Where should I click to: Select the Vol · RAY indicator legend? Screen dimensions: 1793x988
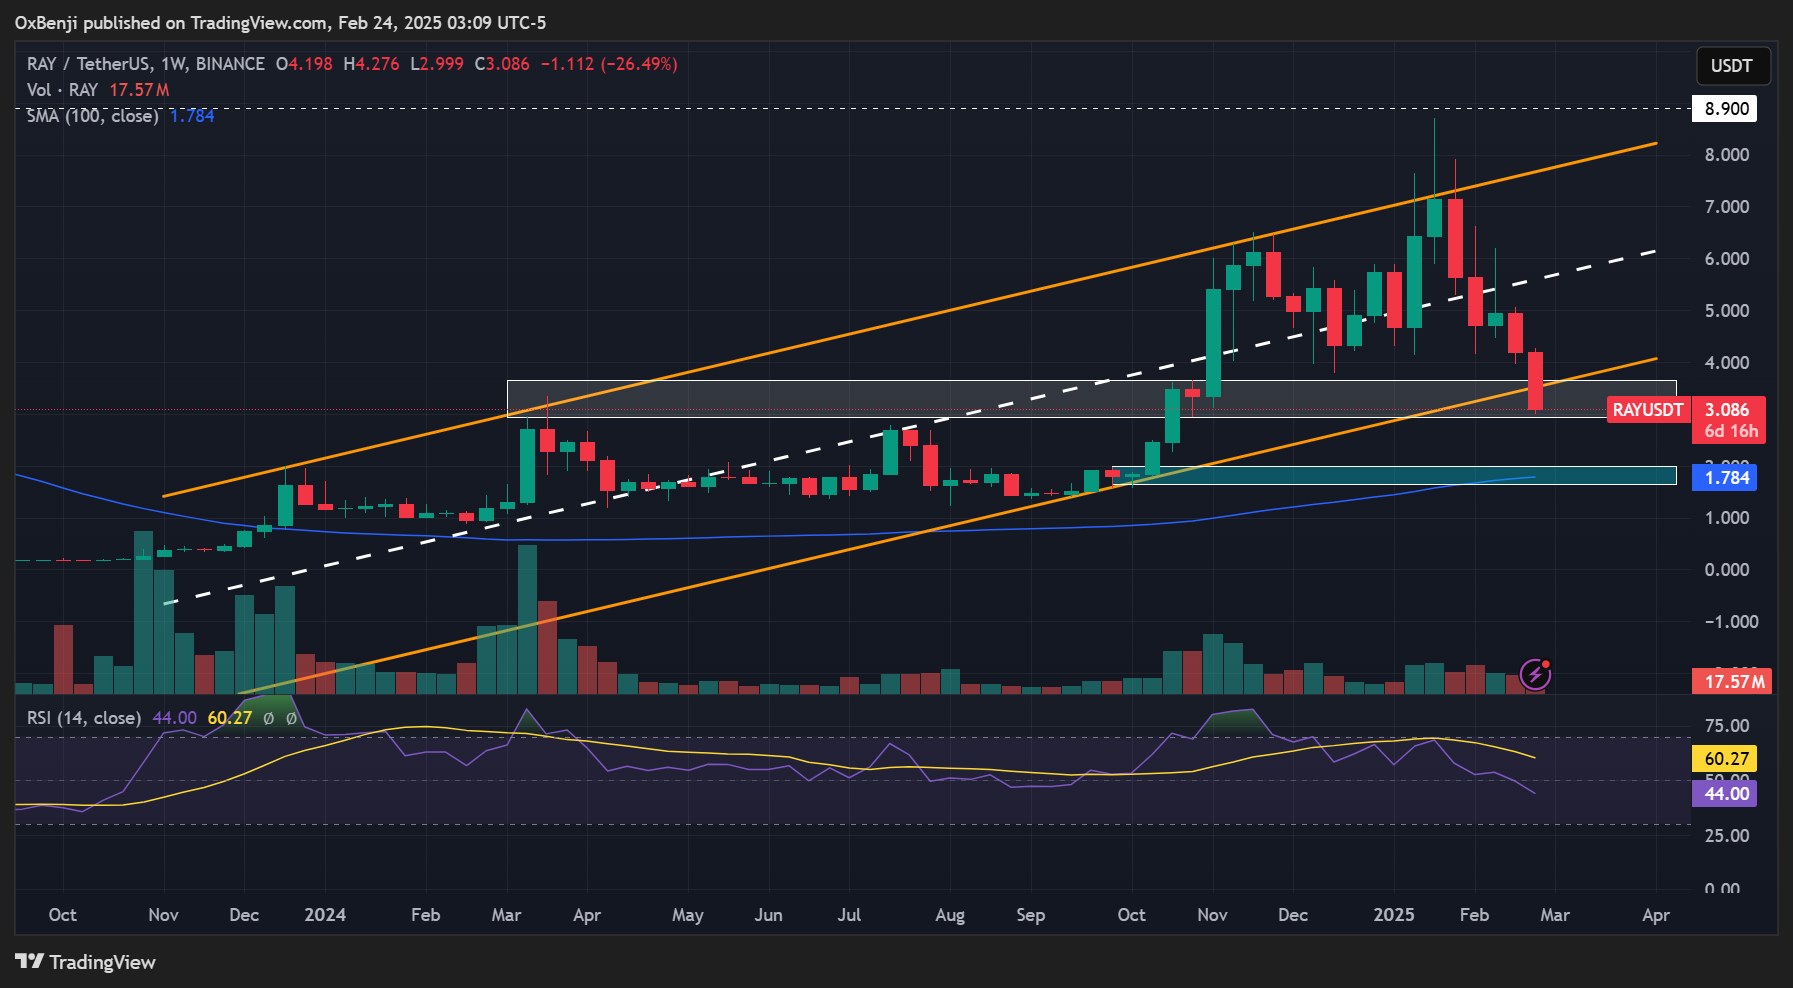pos(62,90)
